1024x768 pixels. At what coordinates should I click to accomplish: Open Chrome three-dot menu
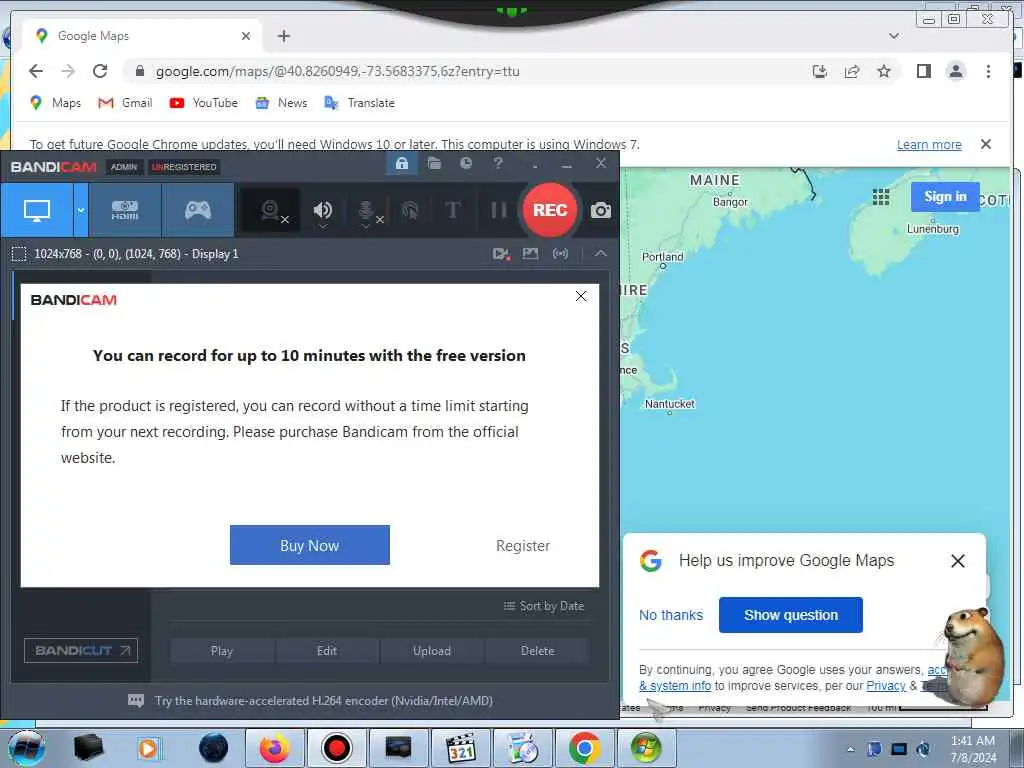pyautogui.click(x=988, y=71)
